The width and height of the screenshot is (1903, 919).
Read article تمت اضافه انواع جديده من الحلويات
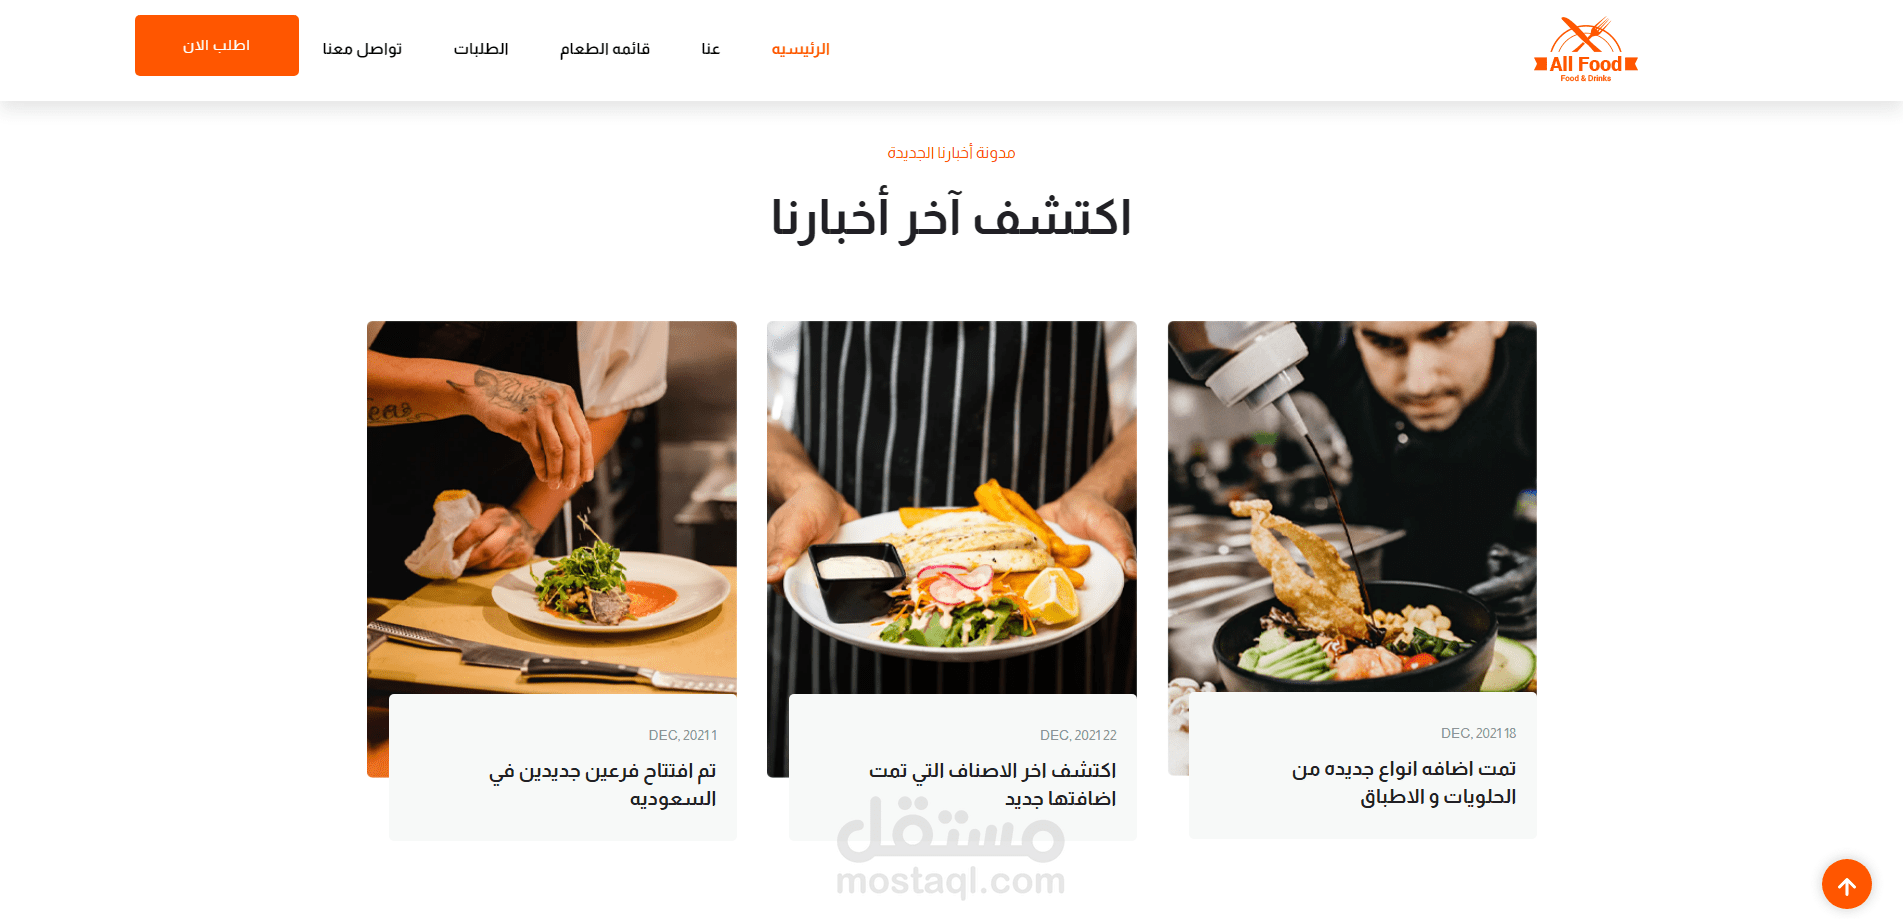pos(1403,783)
